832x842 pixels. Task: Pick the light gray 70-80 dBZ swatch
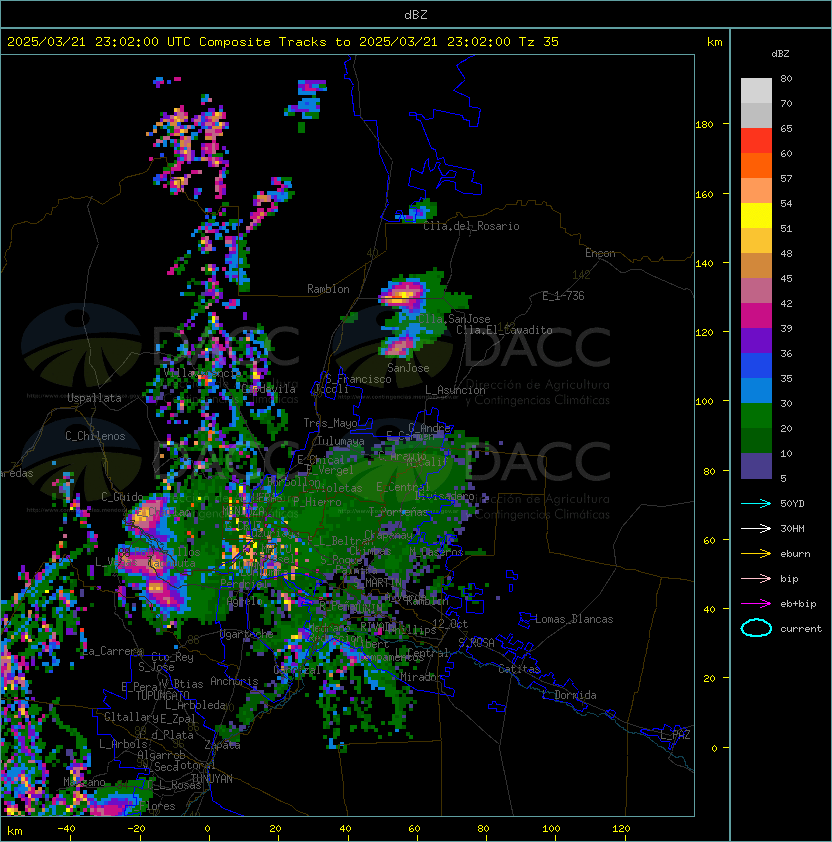pyautogui.click(x=756, y=91)
